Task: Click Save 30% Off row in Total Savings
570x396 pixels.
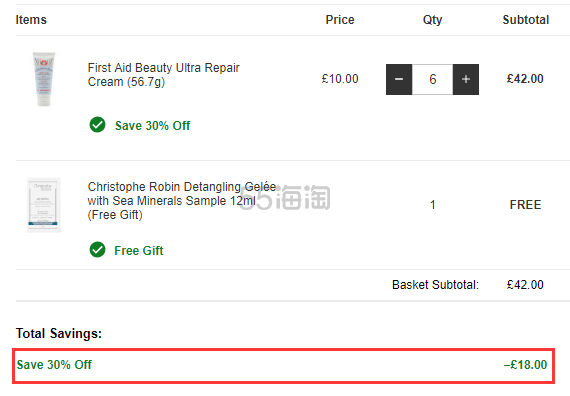Action: (x=284, y=365)
